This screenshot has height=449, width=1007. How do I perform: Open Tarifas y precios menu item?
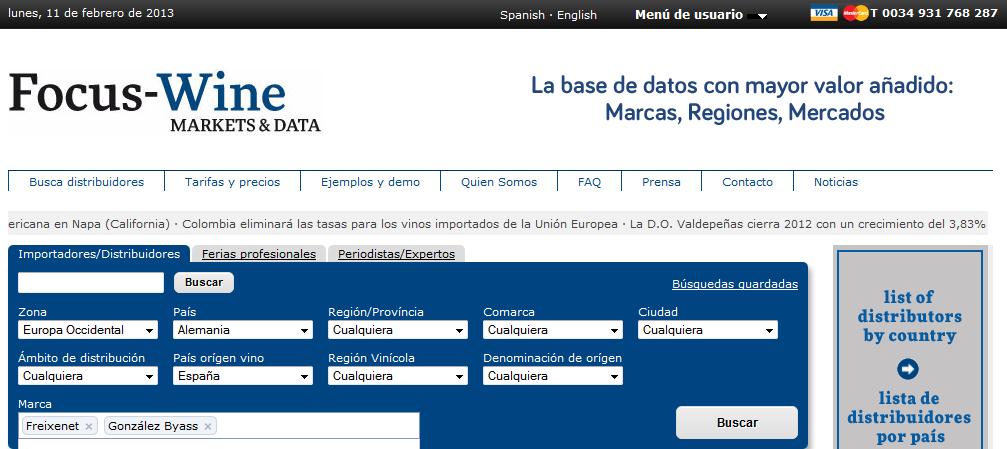232,182
